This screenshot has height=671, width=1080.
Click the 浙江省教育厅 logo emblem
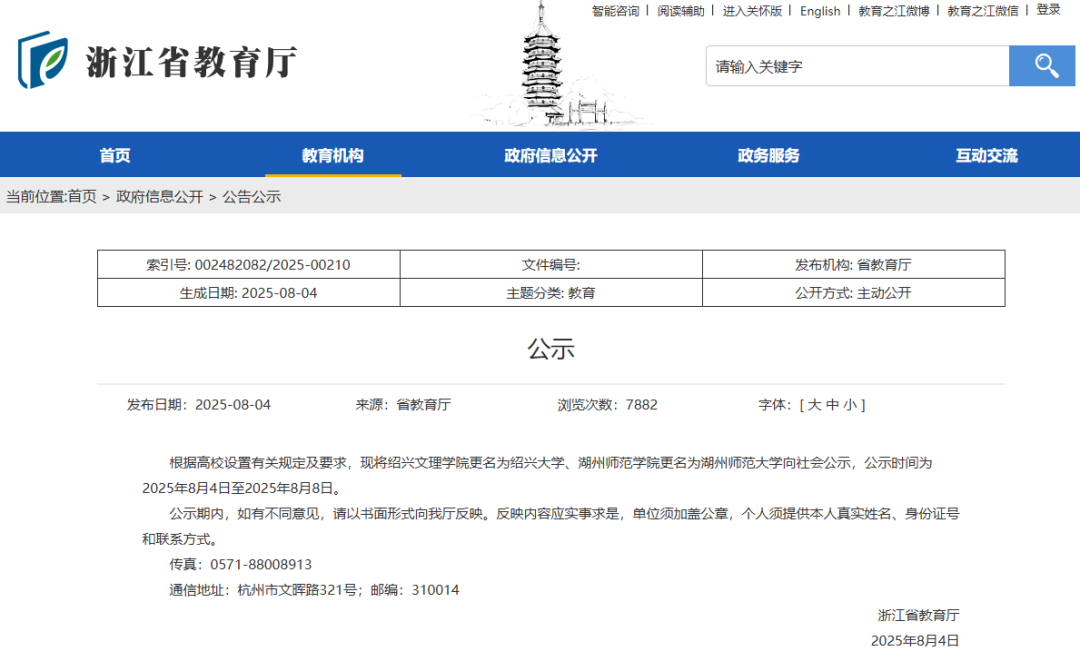(x=43, y=59)
